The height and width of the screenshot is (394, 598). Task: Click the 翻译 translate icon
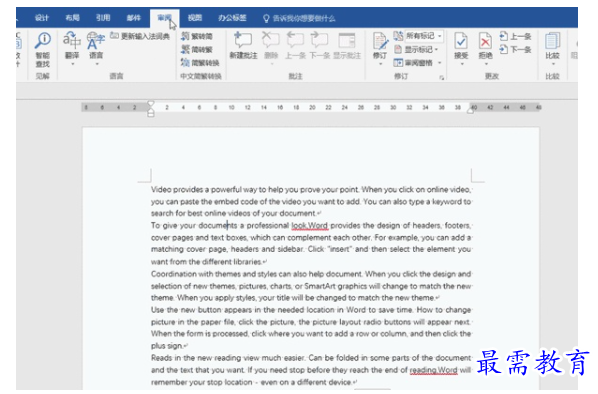(72, 41)
